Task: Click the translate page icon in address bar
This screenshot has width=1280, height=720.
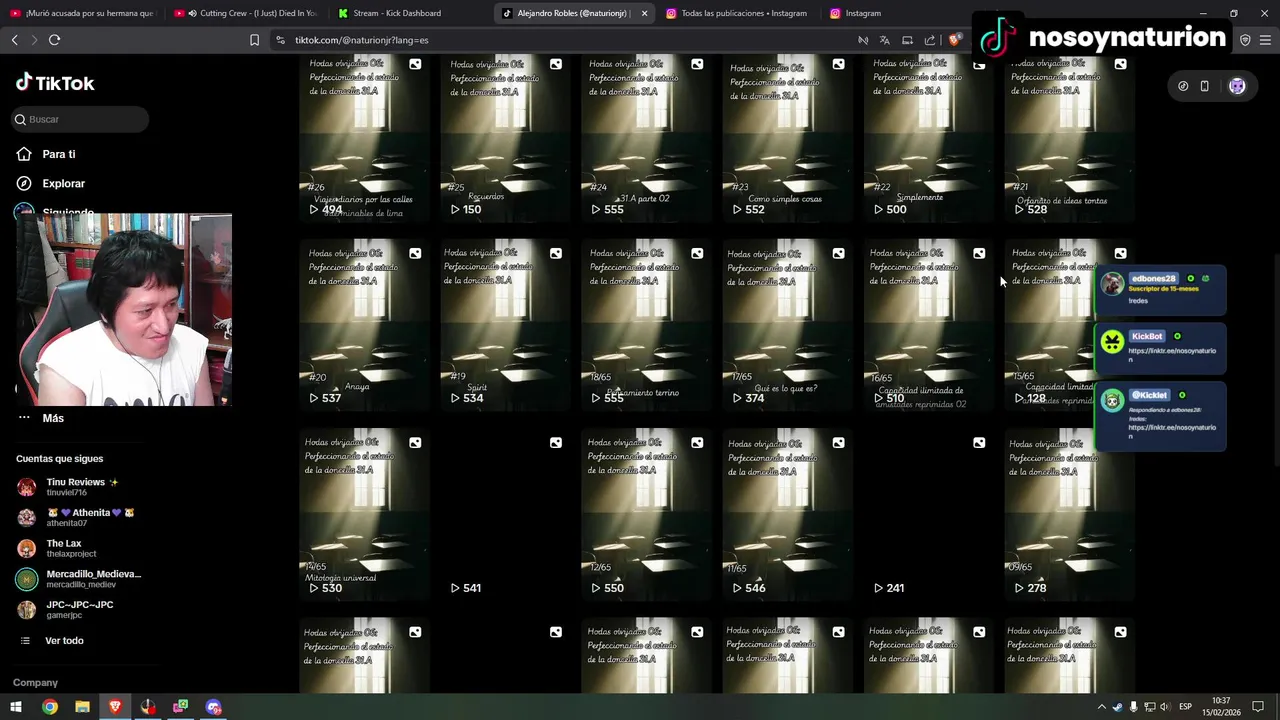Action: pyautogui.click(x=885, y=40)
